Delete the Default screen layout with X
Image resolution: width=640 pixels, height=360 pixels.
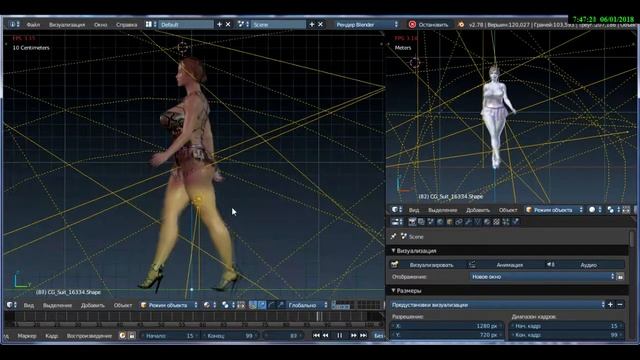(228, 24)
